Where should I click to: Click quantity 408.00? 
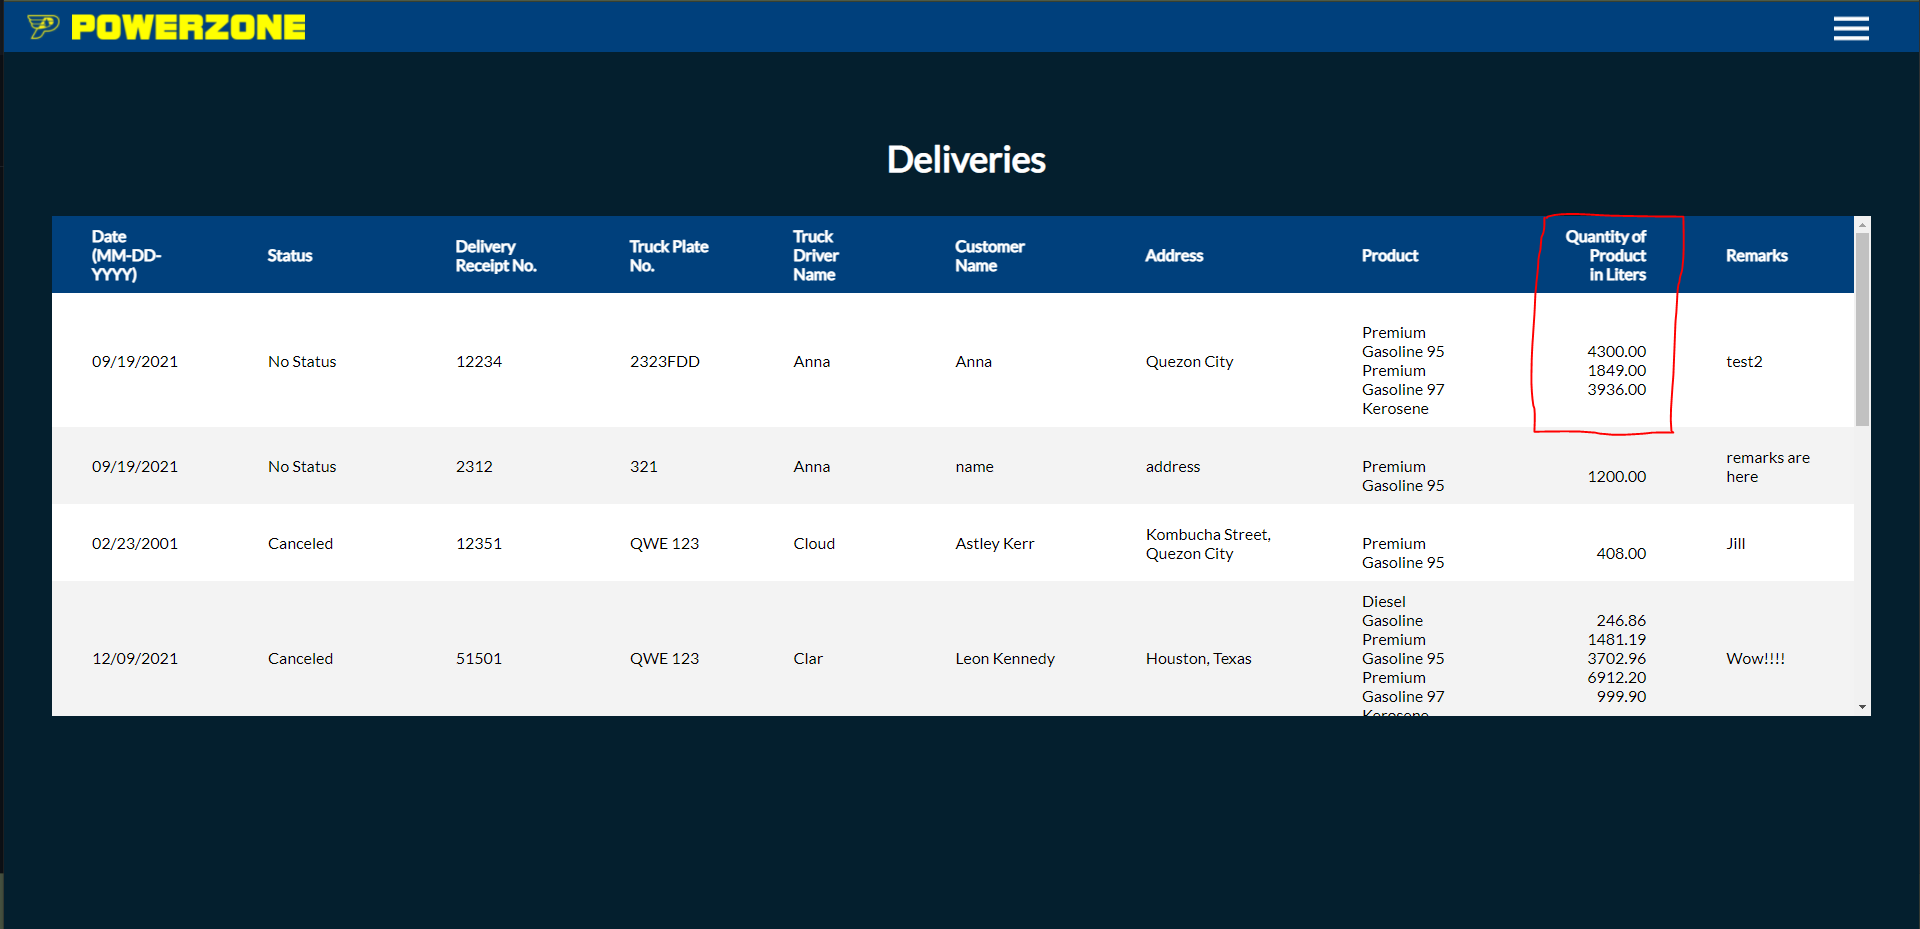point(1621,554)
